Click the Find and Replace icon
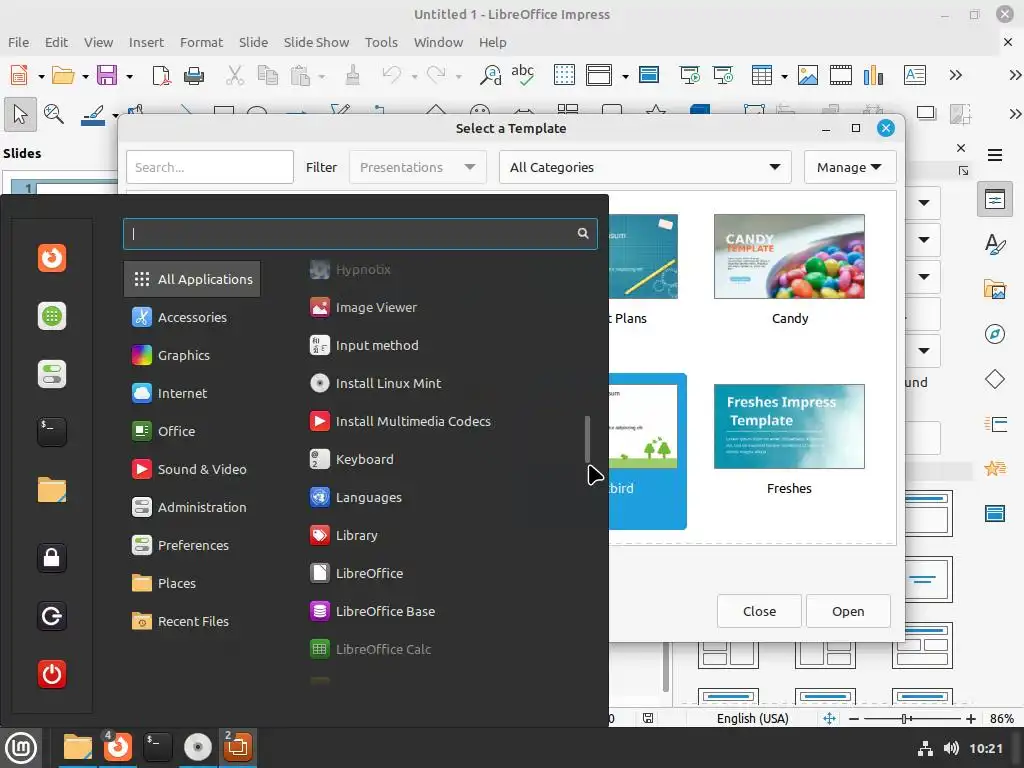 coord(490,75)
